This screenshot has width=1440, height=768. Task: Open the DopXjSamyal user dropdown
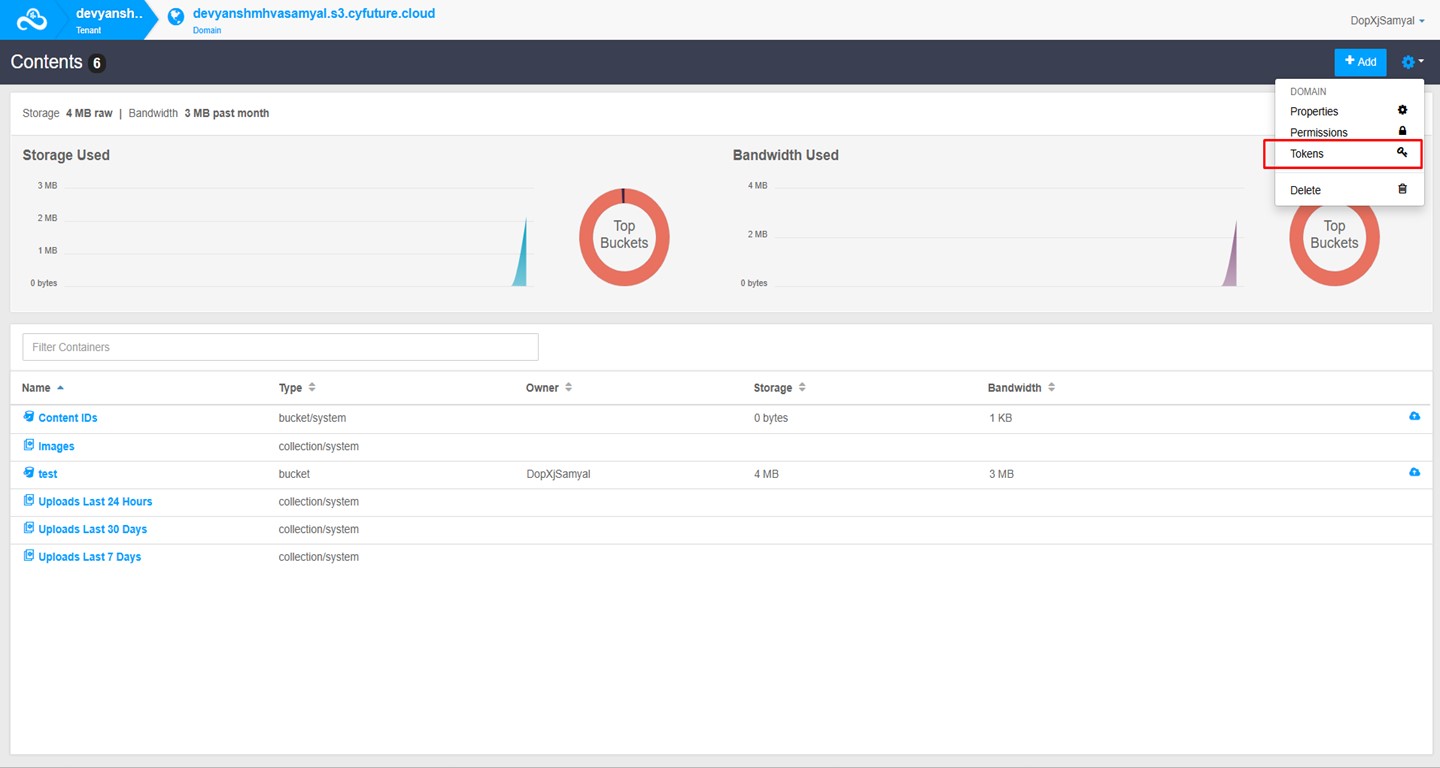pyautogui.click(x=1386, y=21)
